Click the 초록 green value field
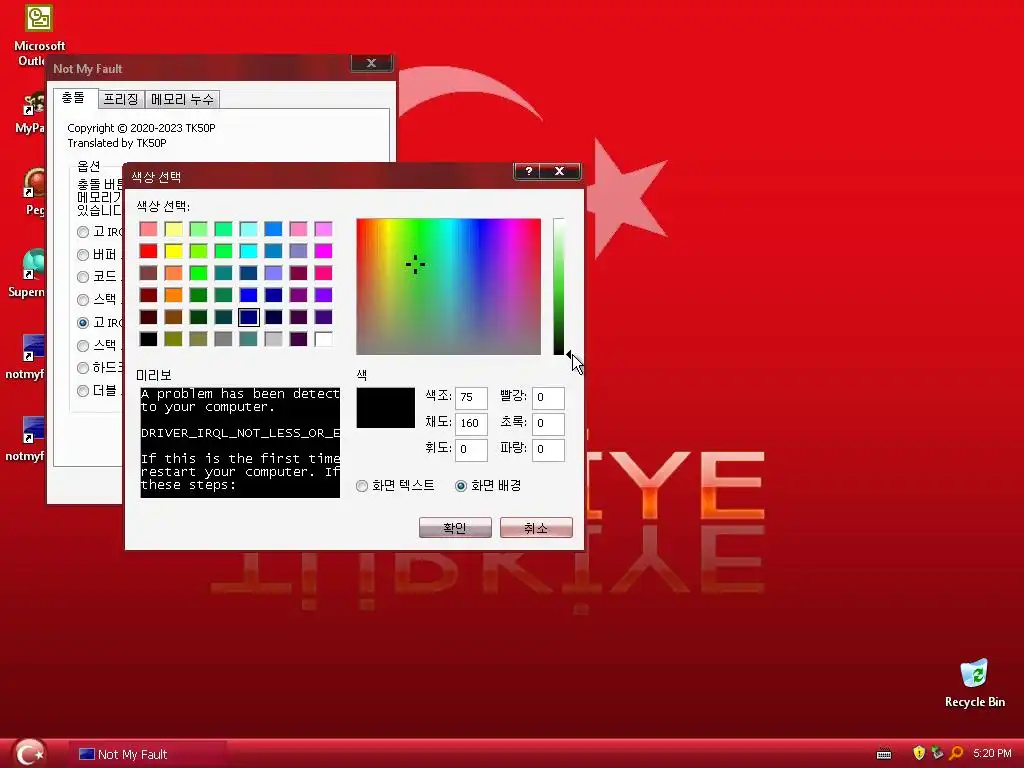This screenshot has height=768, width=1024. tap(548, 423)
